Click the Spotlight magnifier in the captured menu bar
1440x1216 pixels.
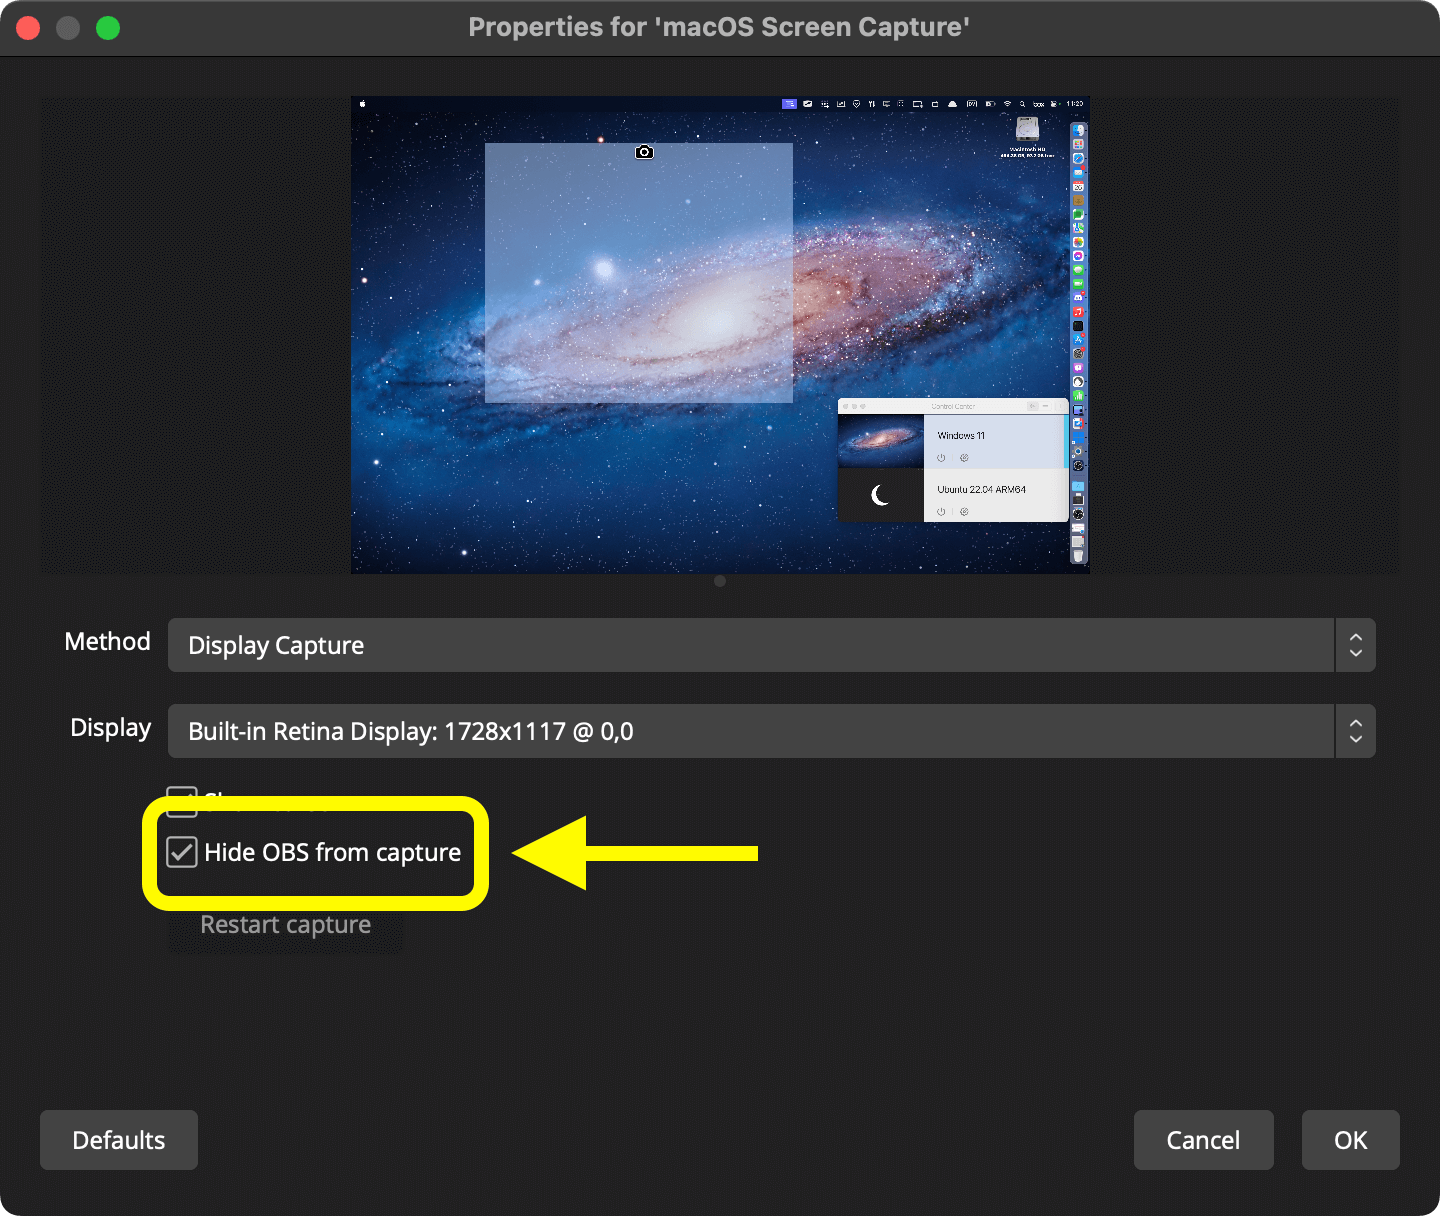pos(1022,104)
